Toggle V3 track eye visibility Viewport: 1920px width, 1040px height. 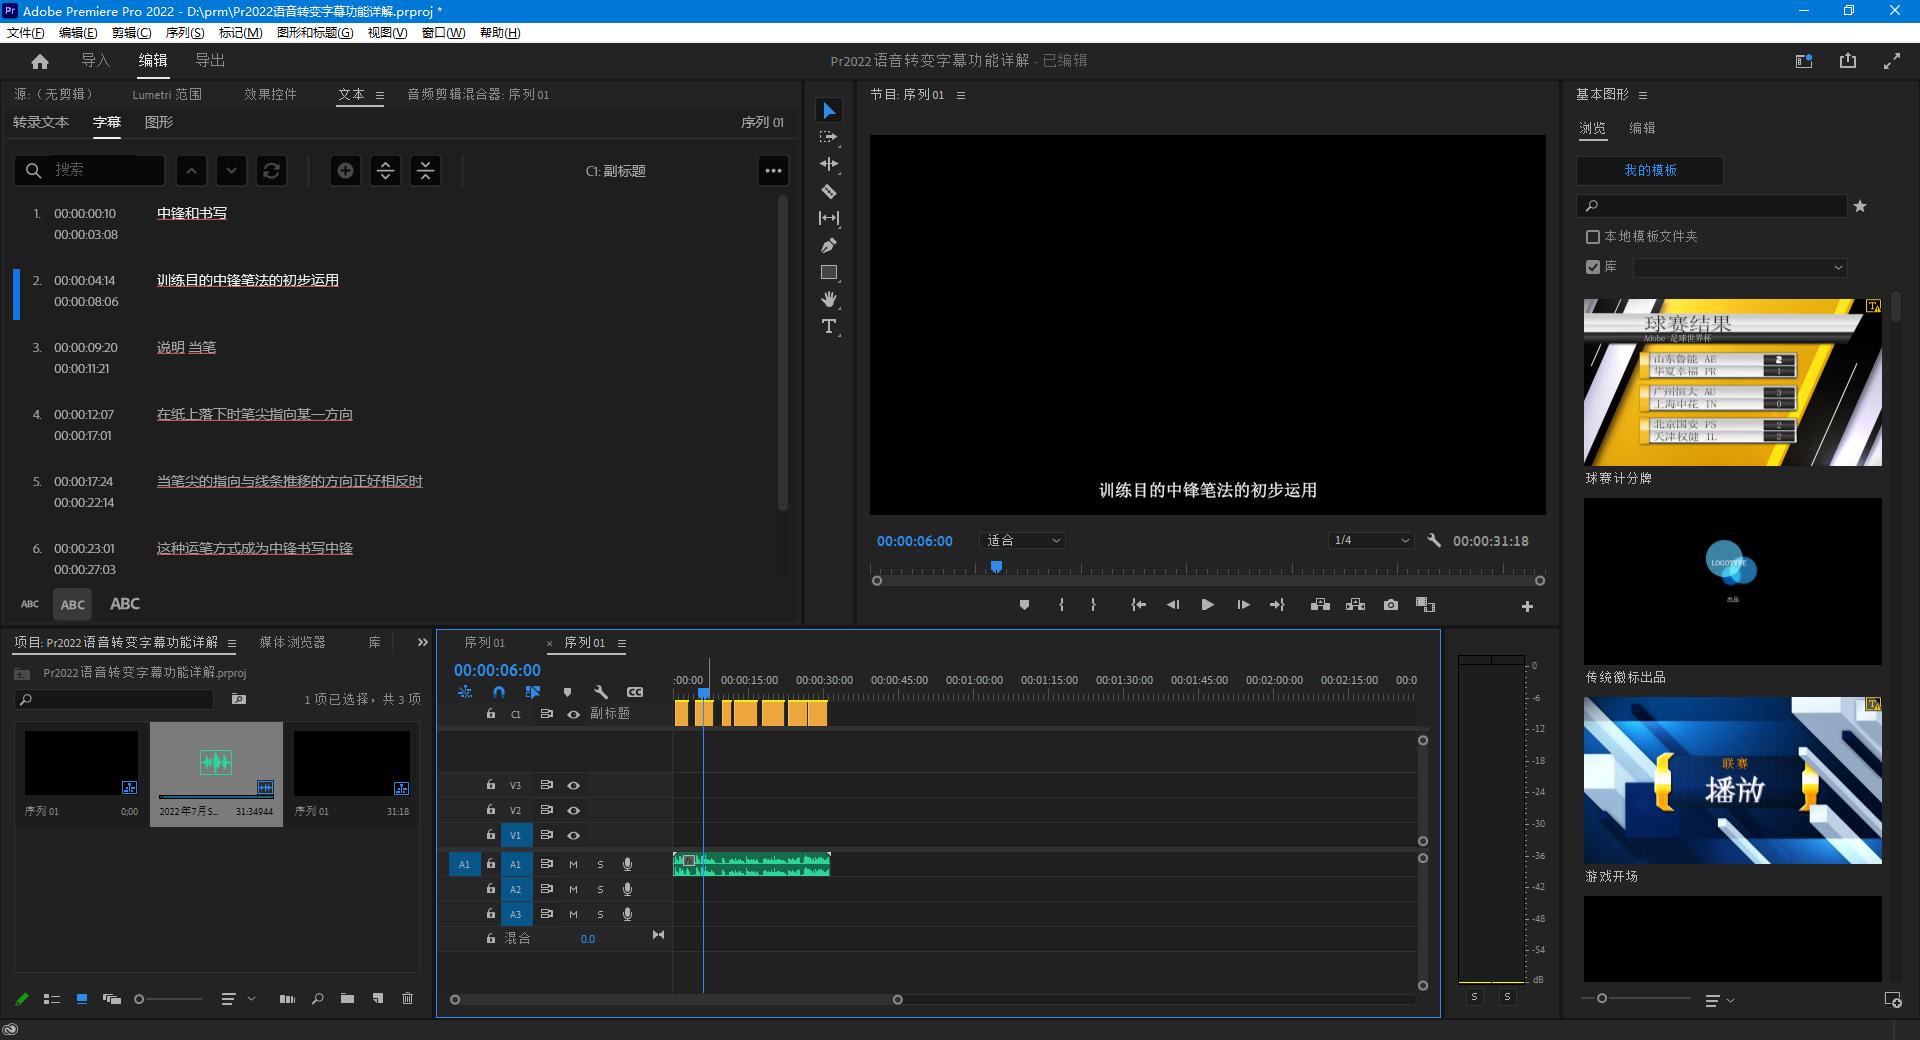click(x=573, y=785)
